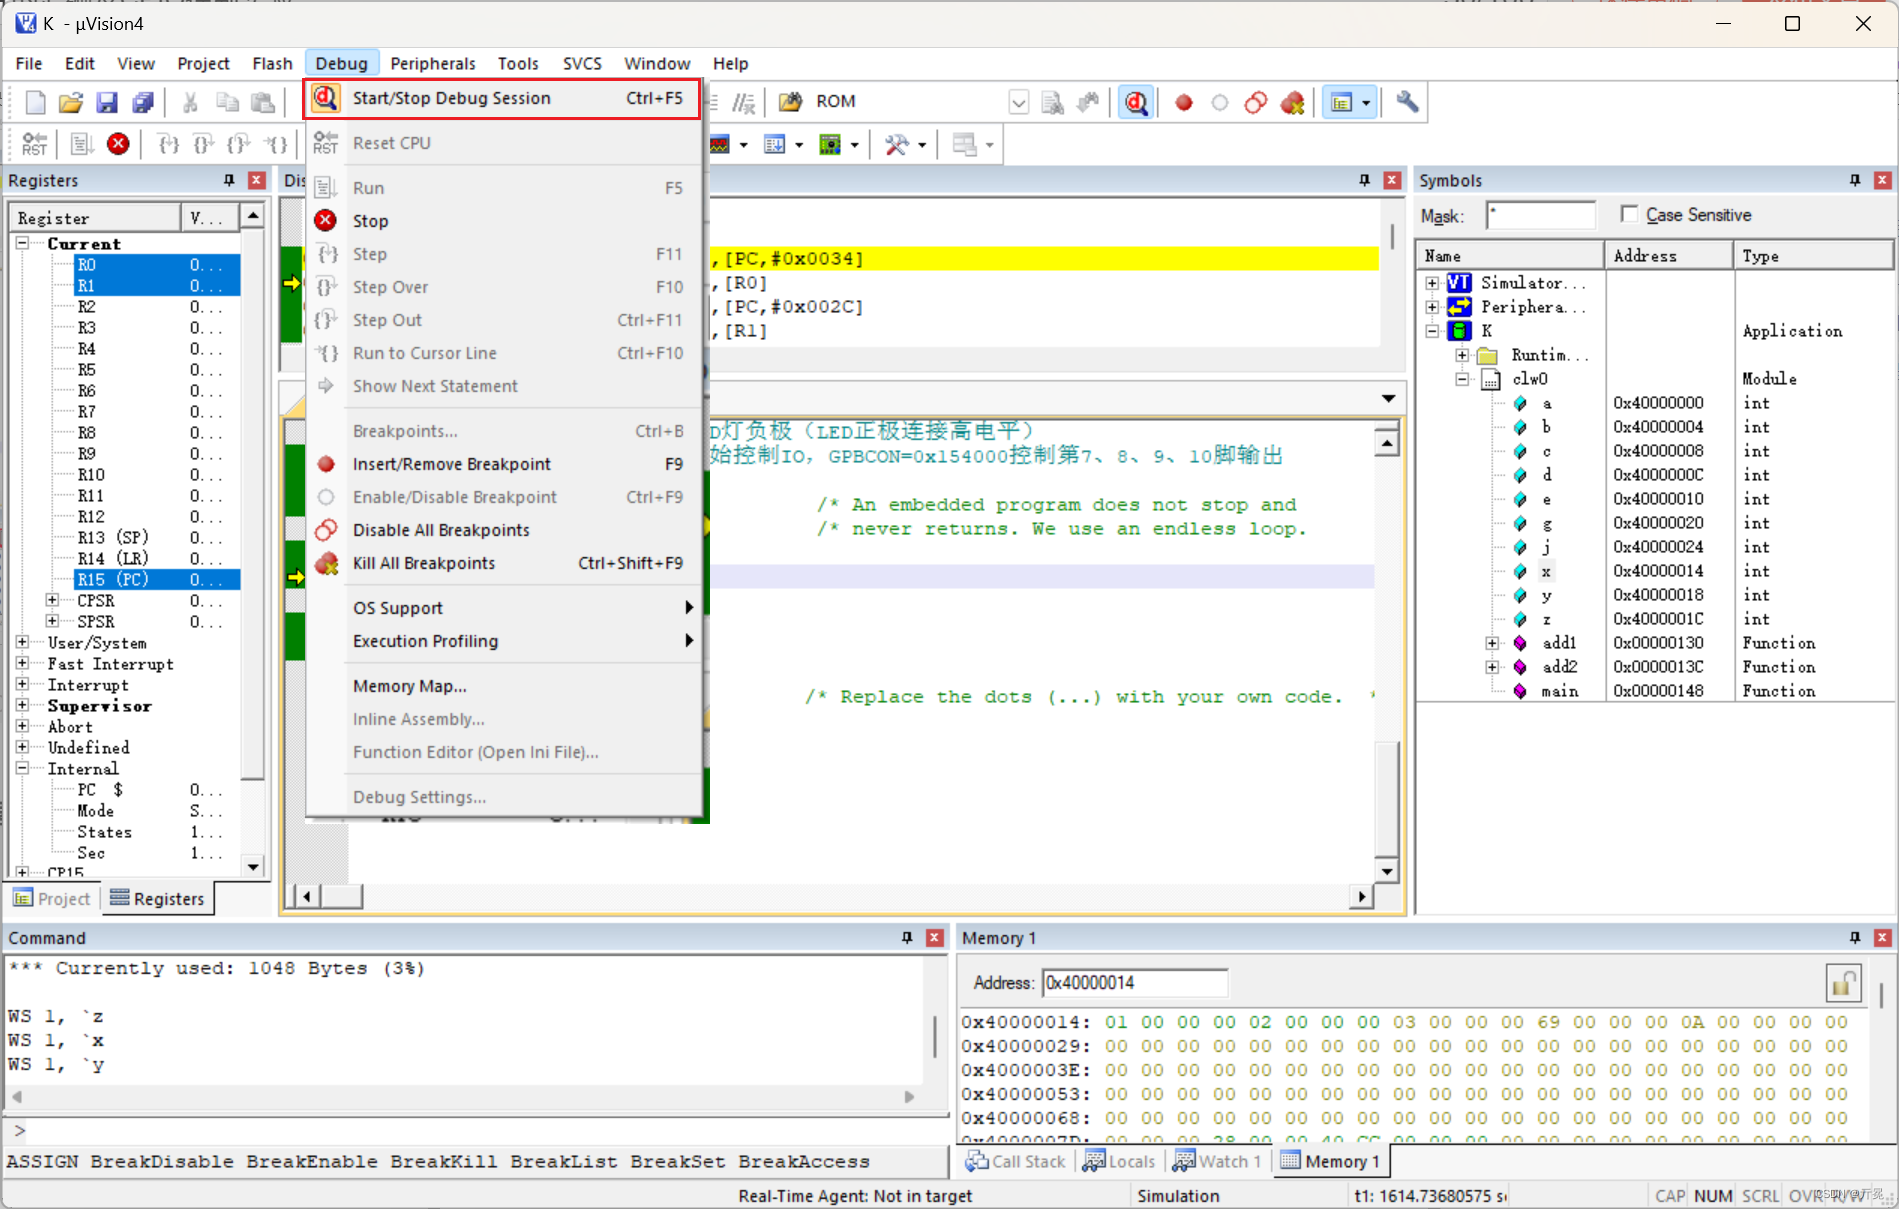Click the Symbols Mask input field
The image size is (1899, 1209).
[x=1540, y=215]
